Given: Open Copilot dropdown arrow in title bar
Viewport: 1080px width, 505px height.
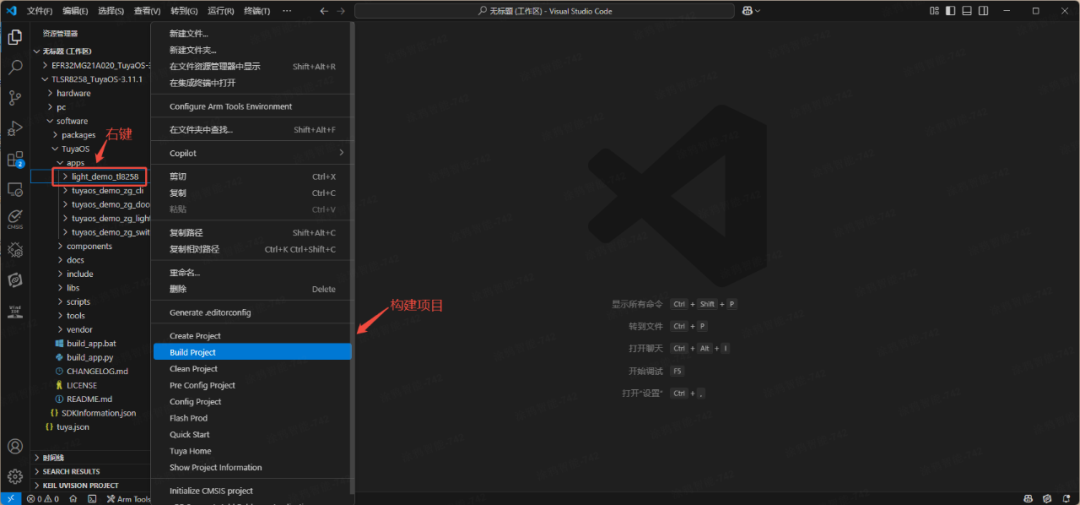Looking at the screenshot, I should pyautogui.click(x=758, y=11).
